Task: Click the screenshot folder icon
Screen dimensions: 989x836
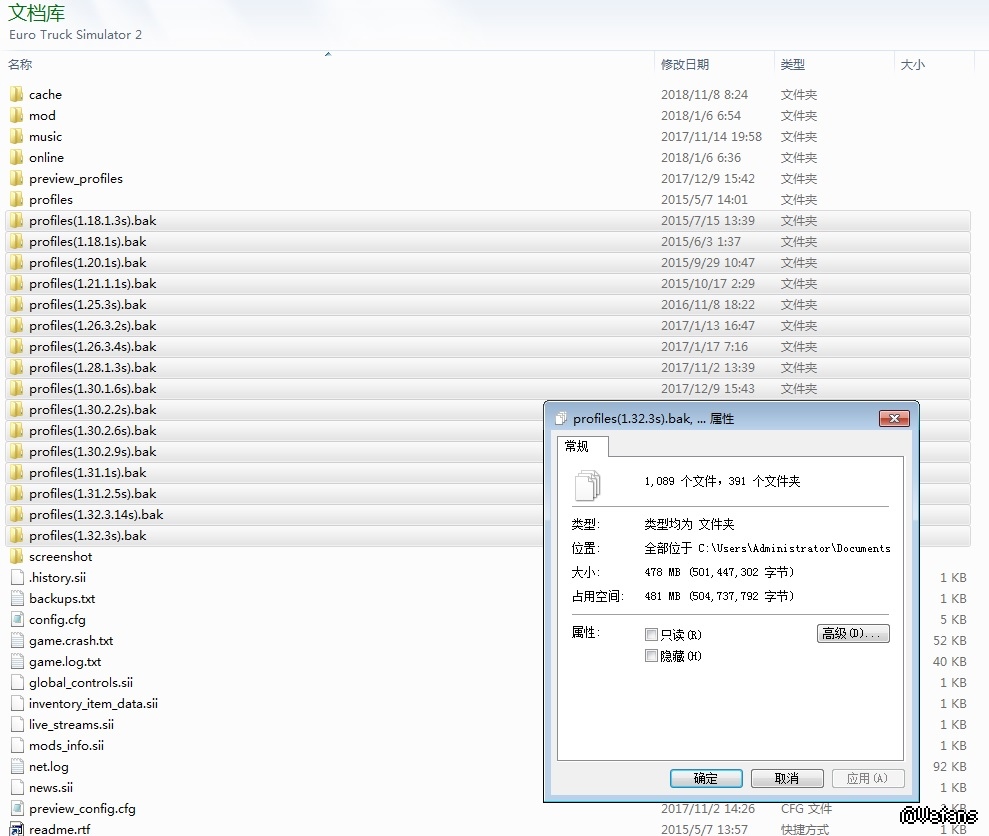Action: tap(16, 556)
